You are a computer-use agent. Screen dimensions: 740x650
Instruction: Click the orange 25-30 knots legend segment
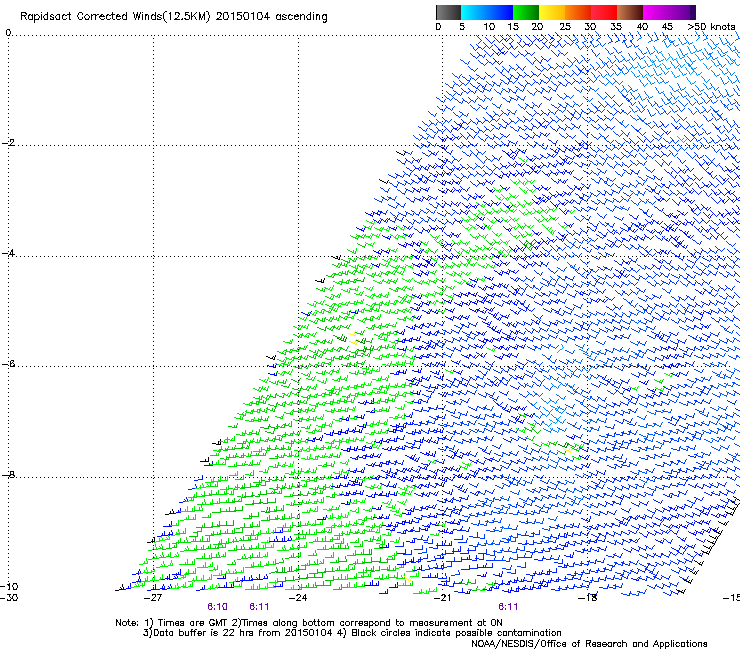pyautogui.click(x=578, y=12)
